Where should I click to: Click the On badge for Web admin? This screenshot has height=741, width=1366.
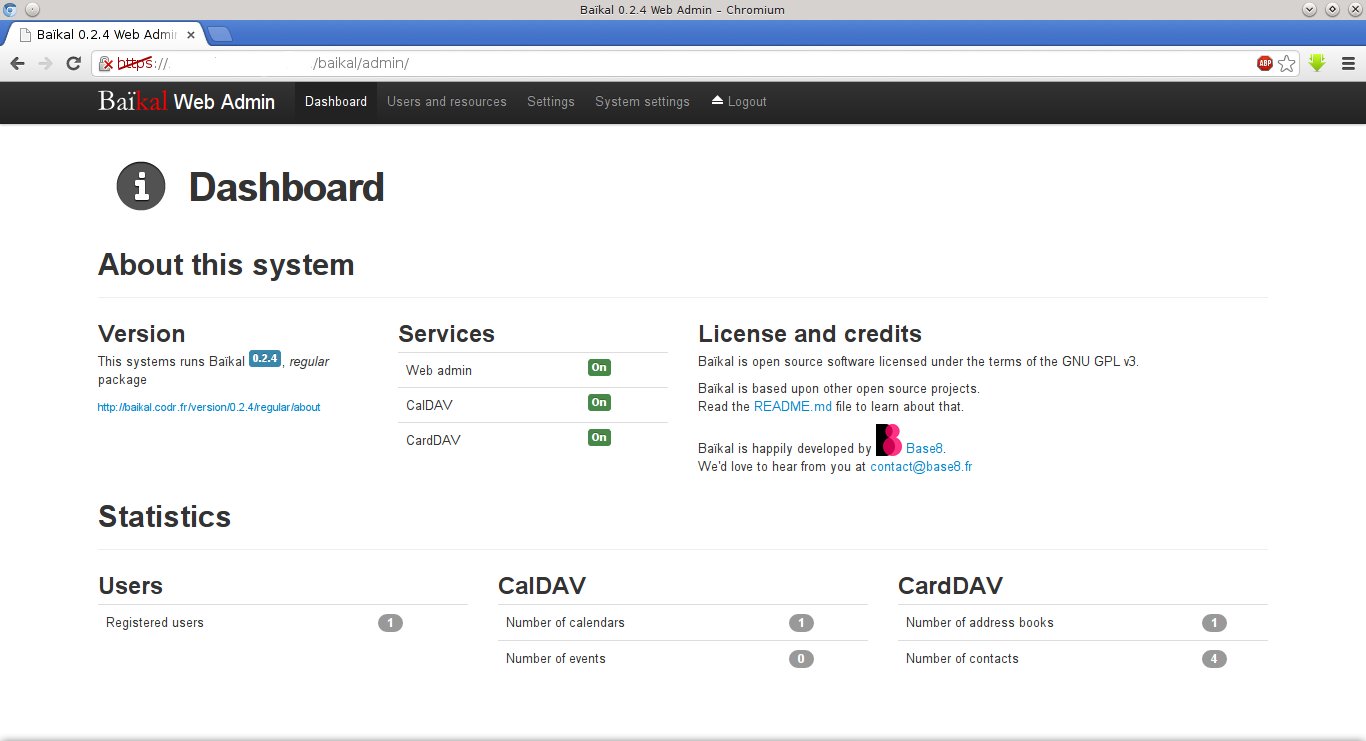[x=599, y=367]
